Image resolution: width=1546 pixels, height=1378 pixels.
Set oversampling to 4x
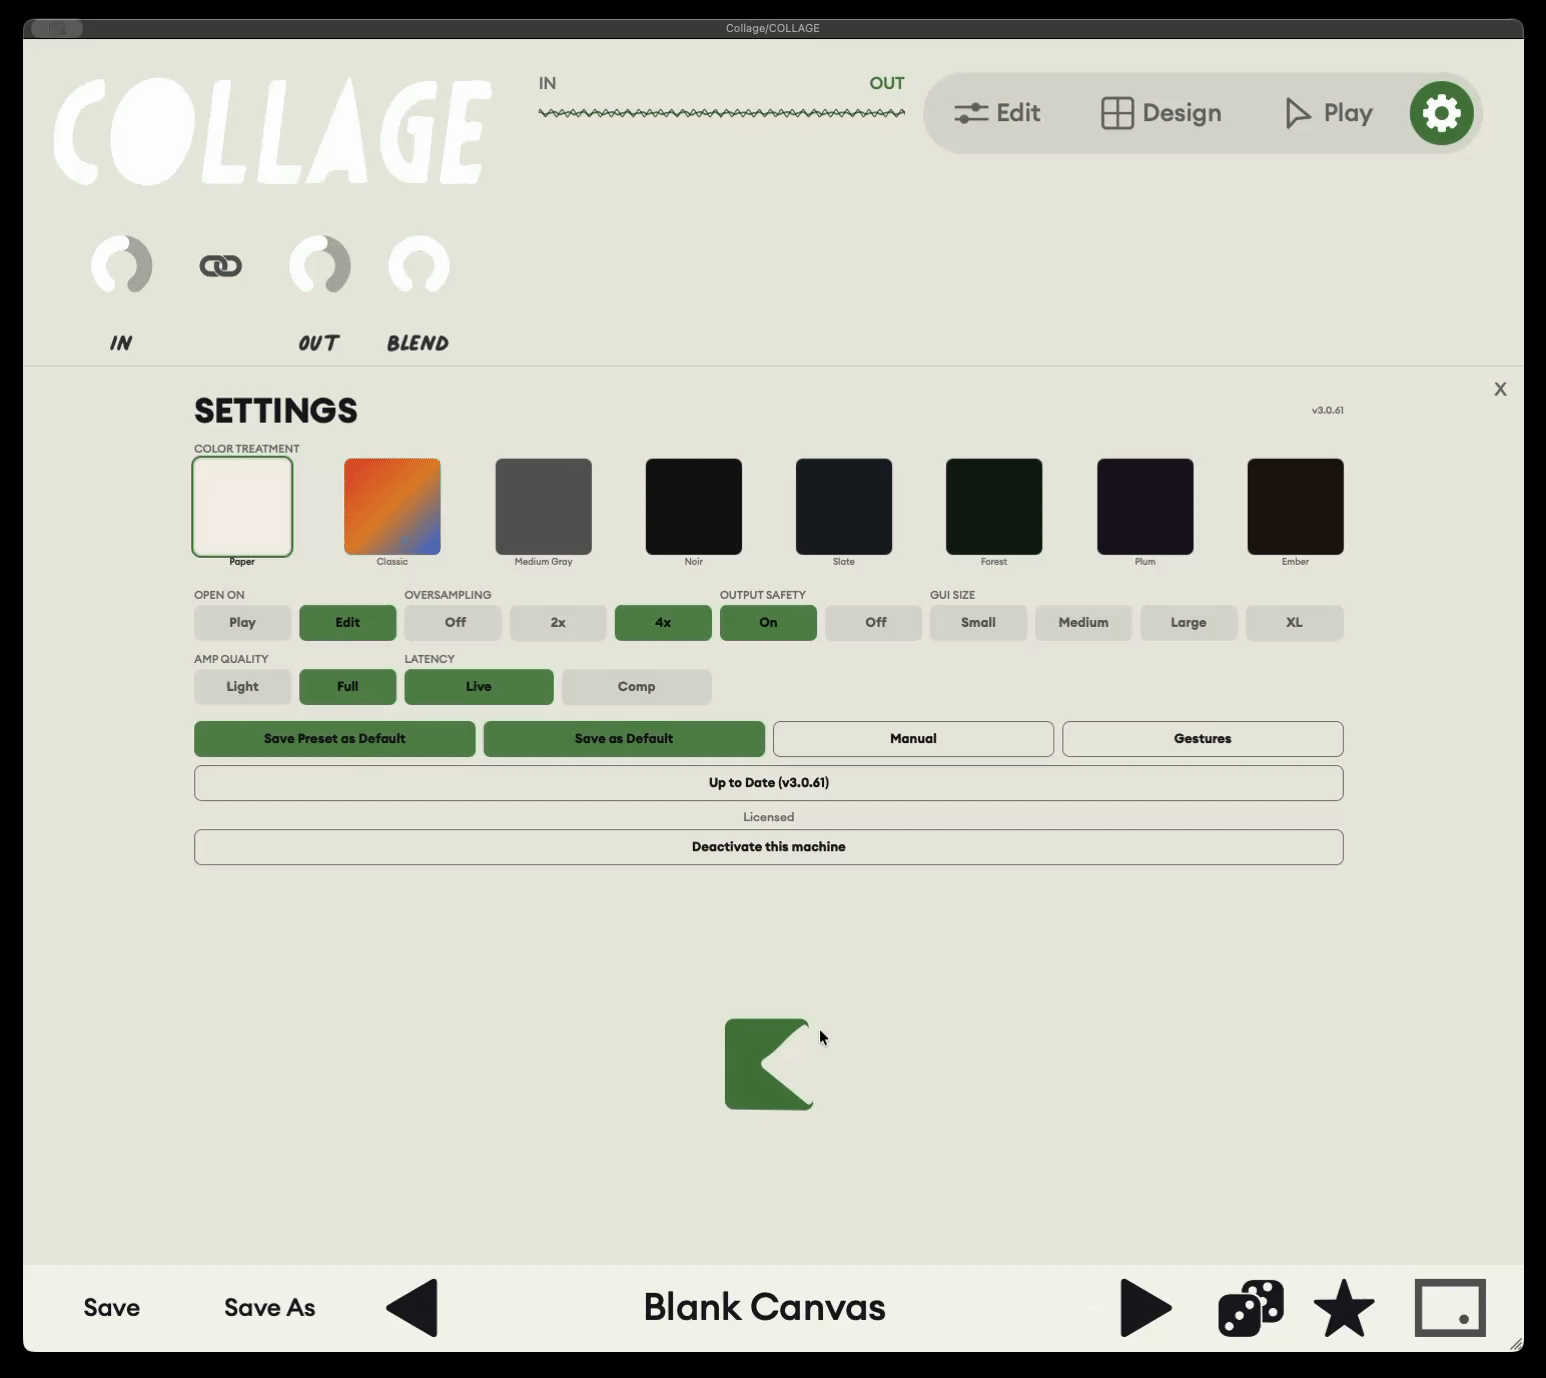click(x=663, y=623)
